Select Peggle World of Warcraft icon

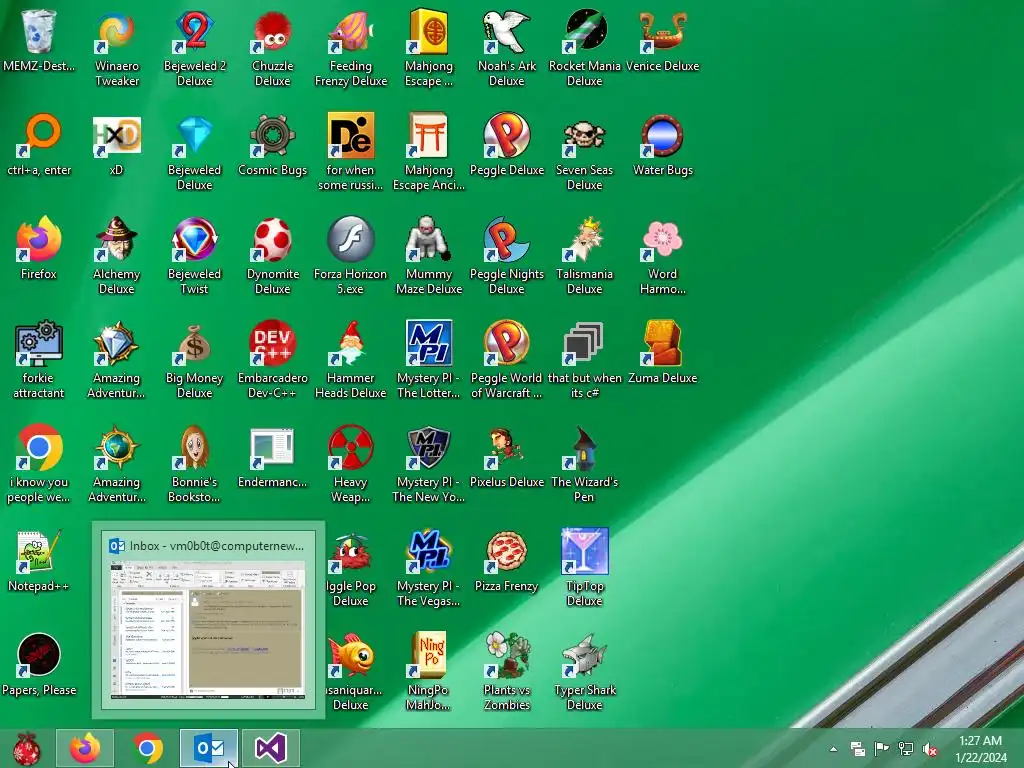pos(507,343)
